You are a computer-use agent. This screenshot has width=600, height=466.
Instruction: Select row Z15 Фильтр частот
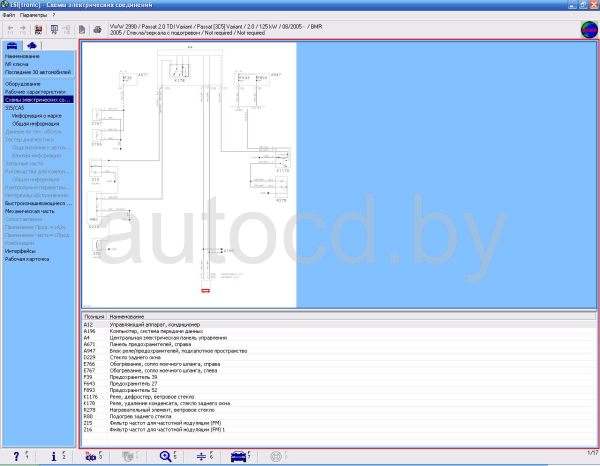[339, 423]
